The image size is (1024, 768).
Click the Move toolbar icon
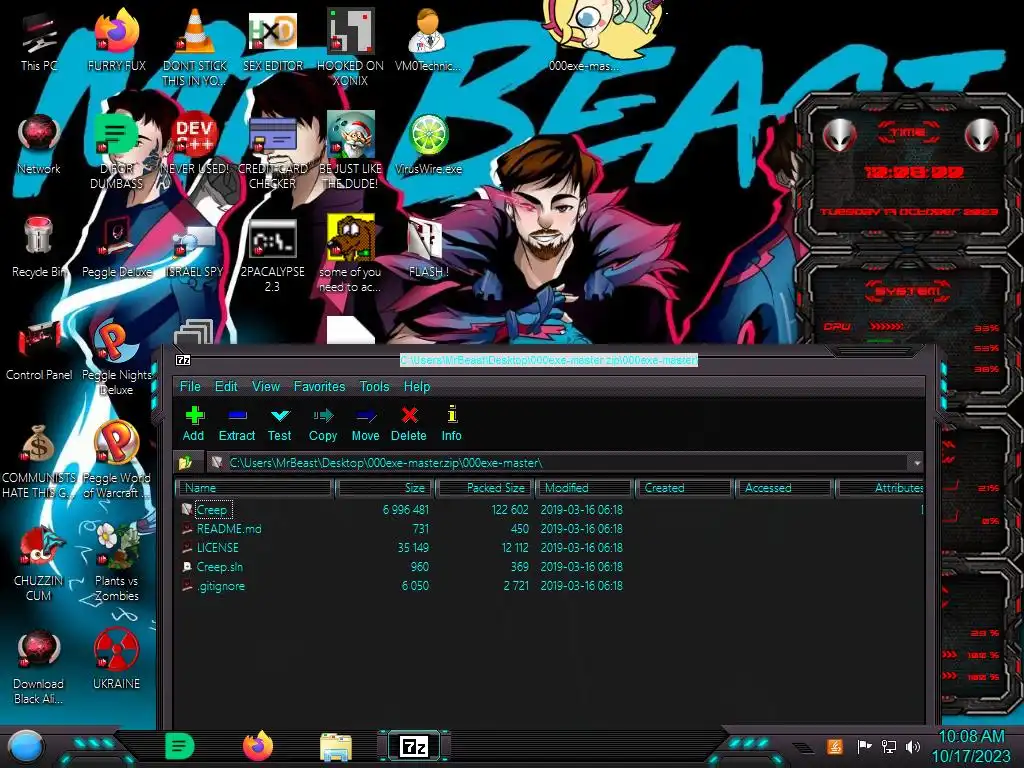[x=366, y=423]
